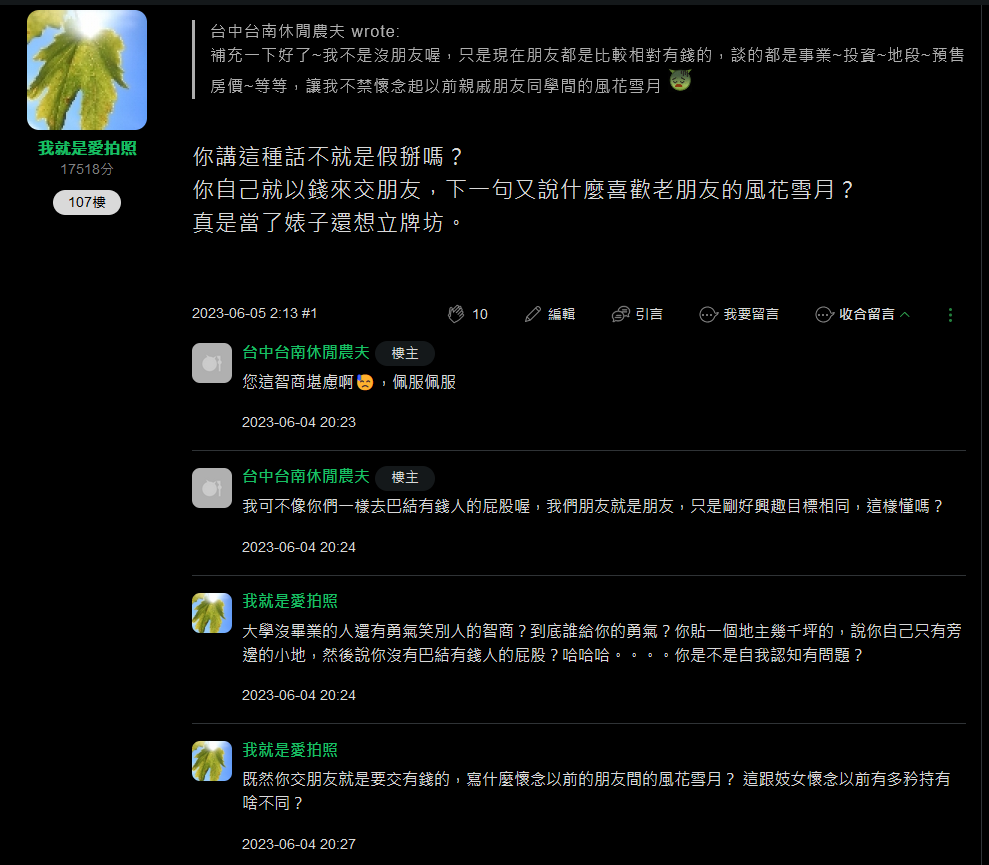Click the worried face emoji in comment
Image resolution: width=989 pixels, height=865 pixels.
coord(365,382)
